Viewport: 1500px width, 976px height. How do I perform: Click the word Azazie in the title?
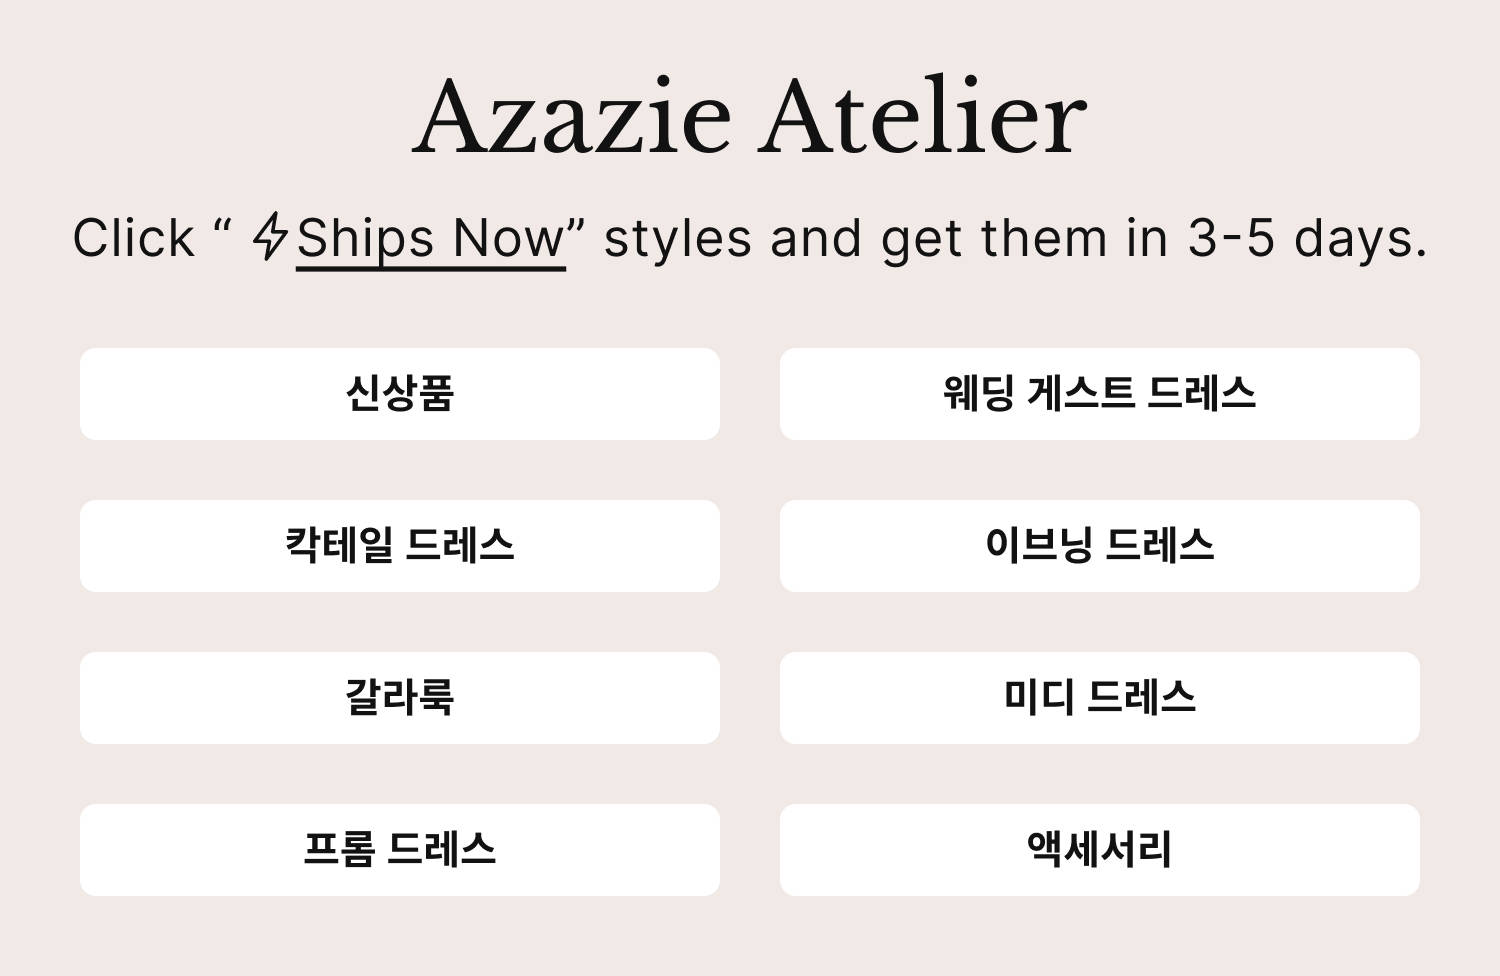572,117
